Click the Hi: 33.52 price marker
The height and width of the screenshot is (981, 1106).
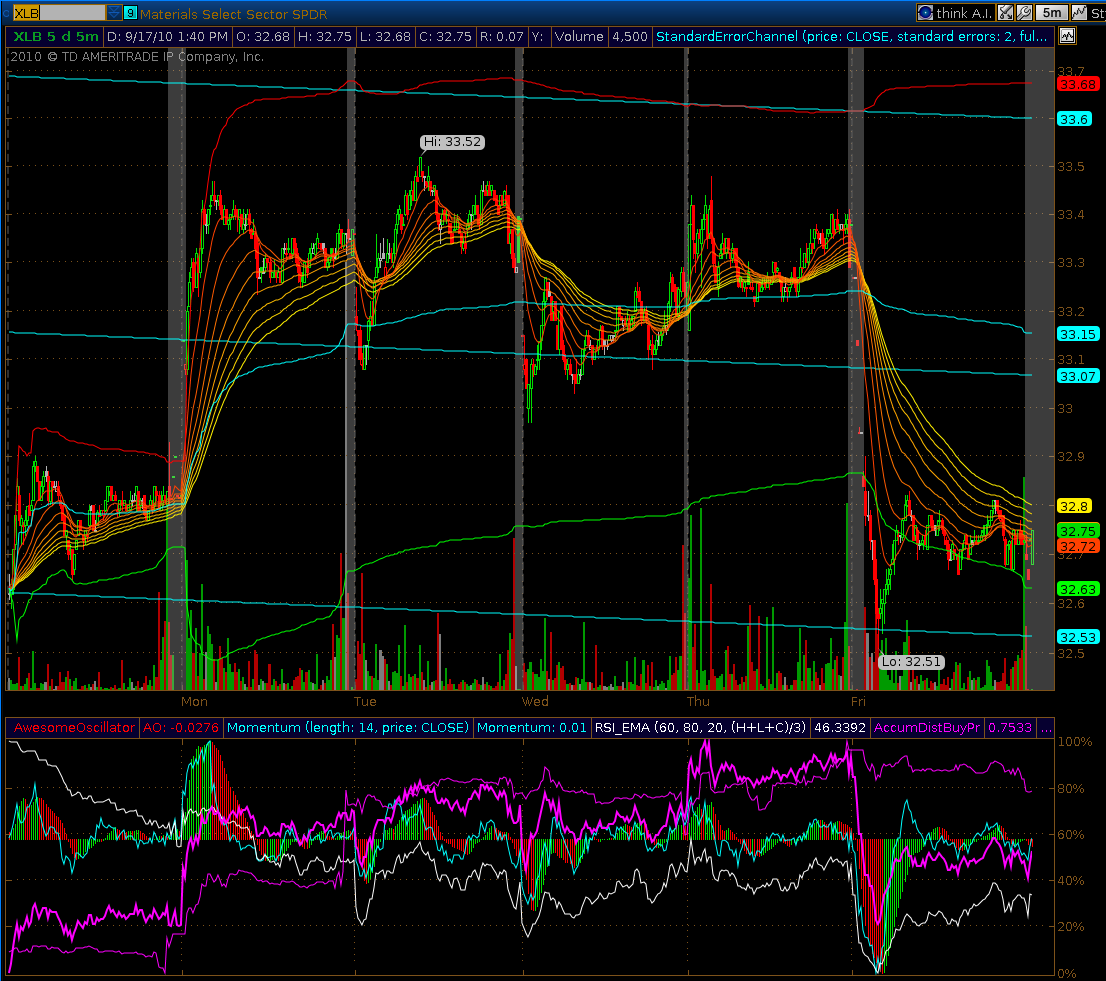coord(452,142)
